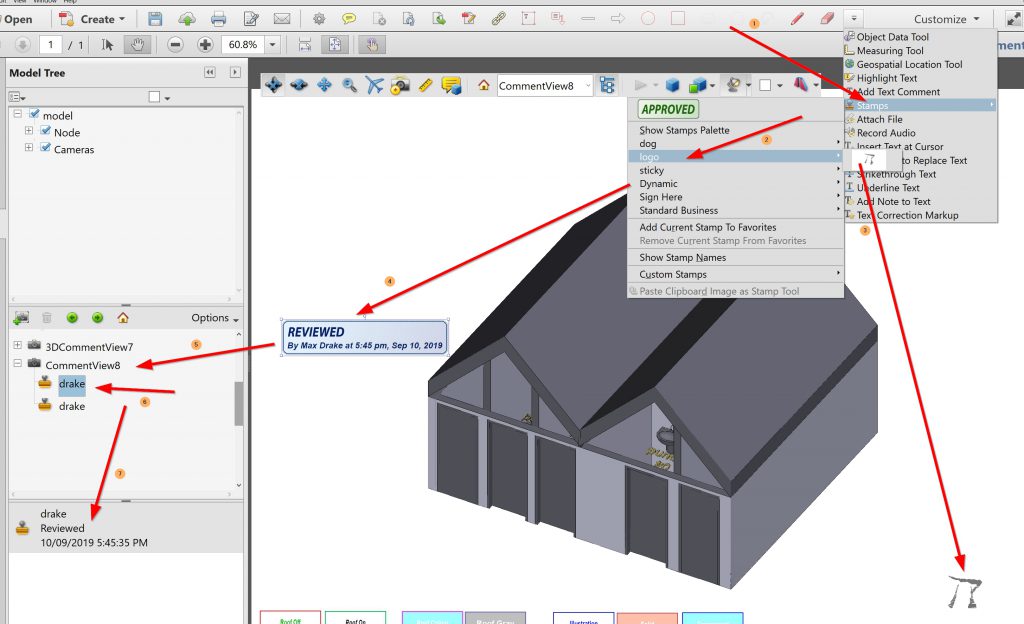Uncheck the model checkbox in Model Tree

(x=34, y=116)
